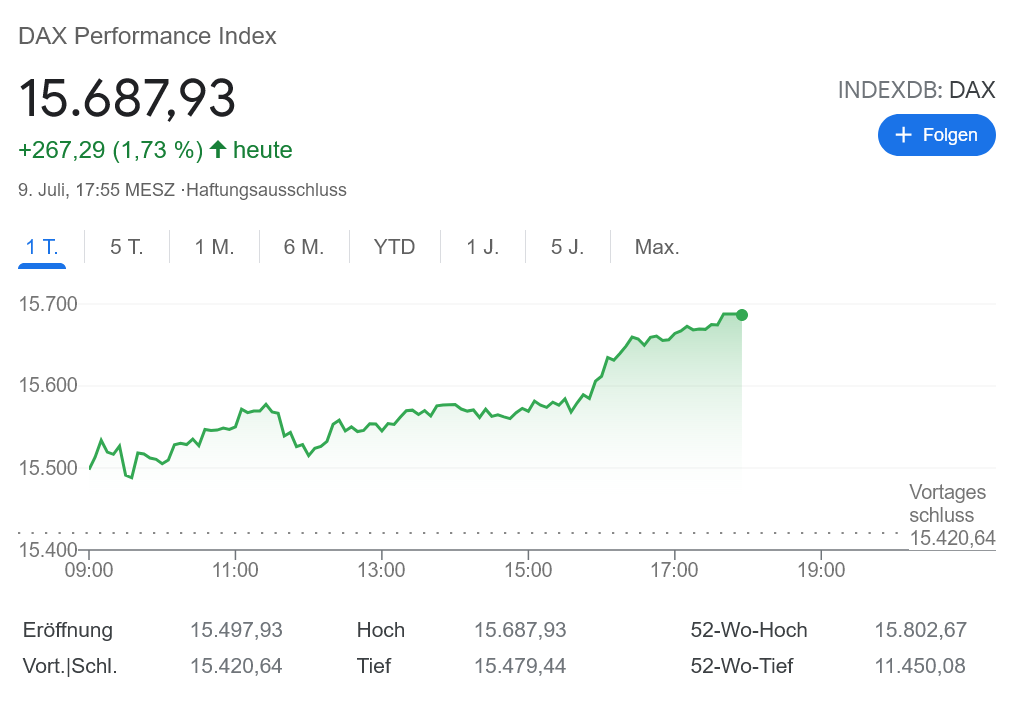Click the 15.687,93 index price

point(127,98)
